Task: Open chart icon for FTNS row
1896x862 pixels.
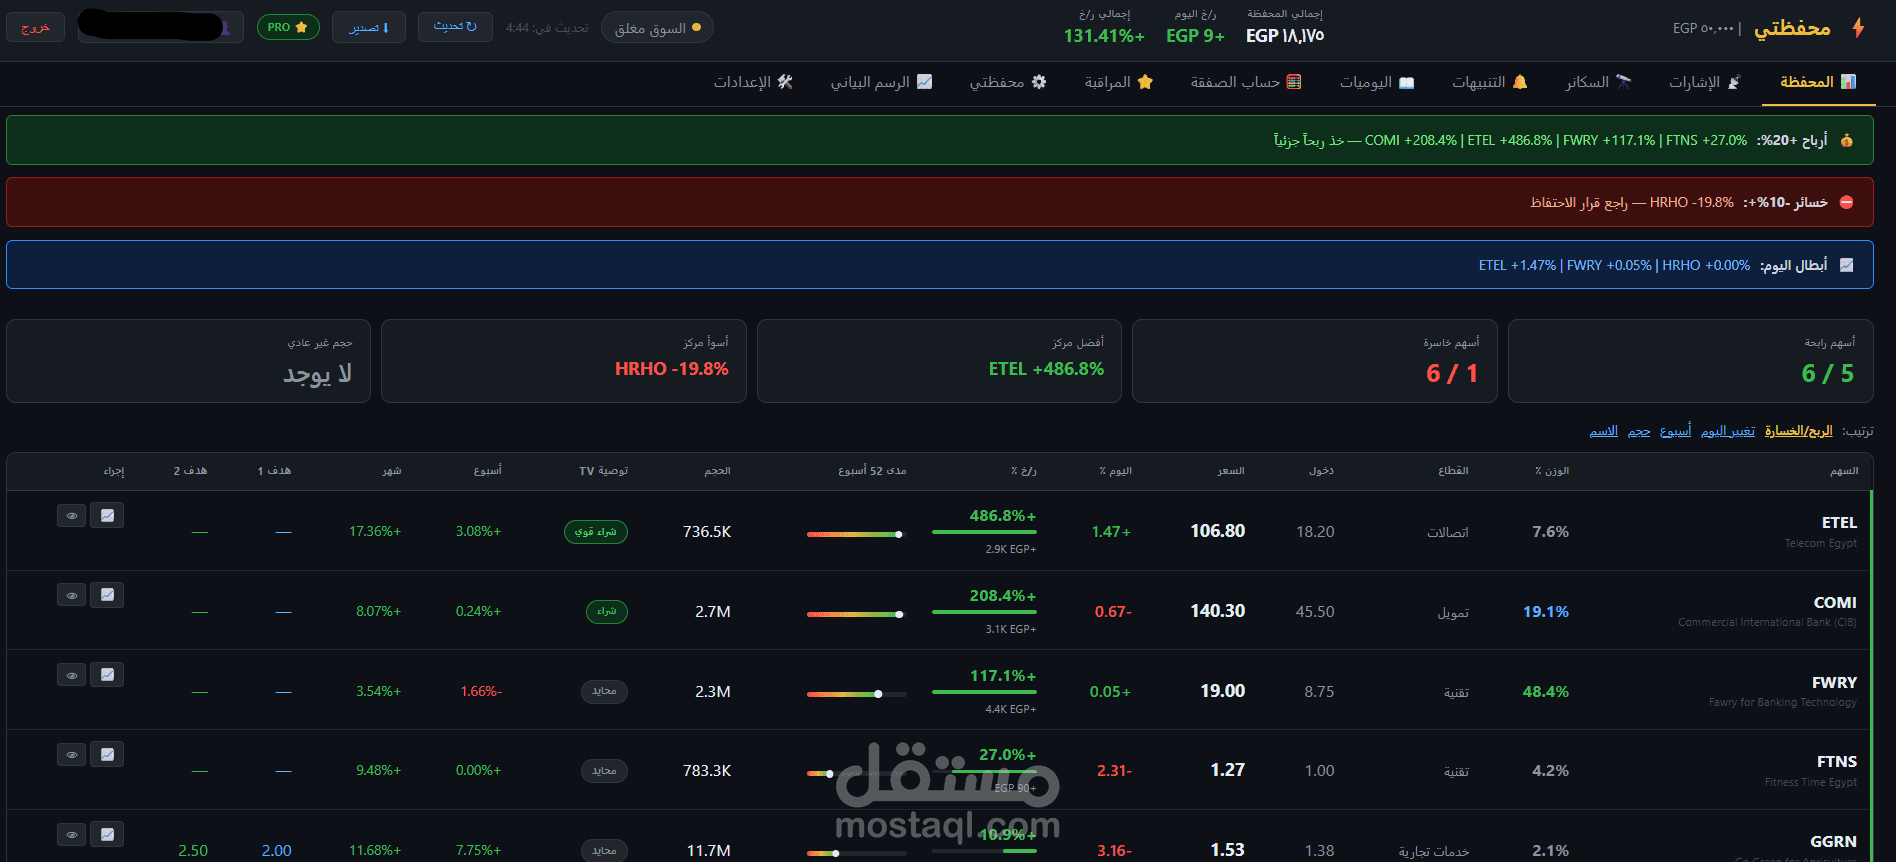Action: (x=107, y=754)
